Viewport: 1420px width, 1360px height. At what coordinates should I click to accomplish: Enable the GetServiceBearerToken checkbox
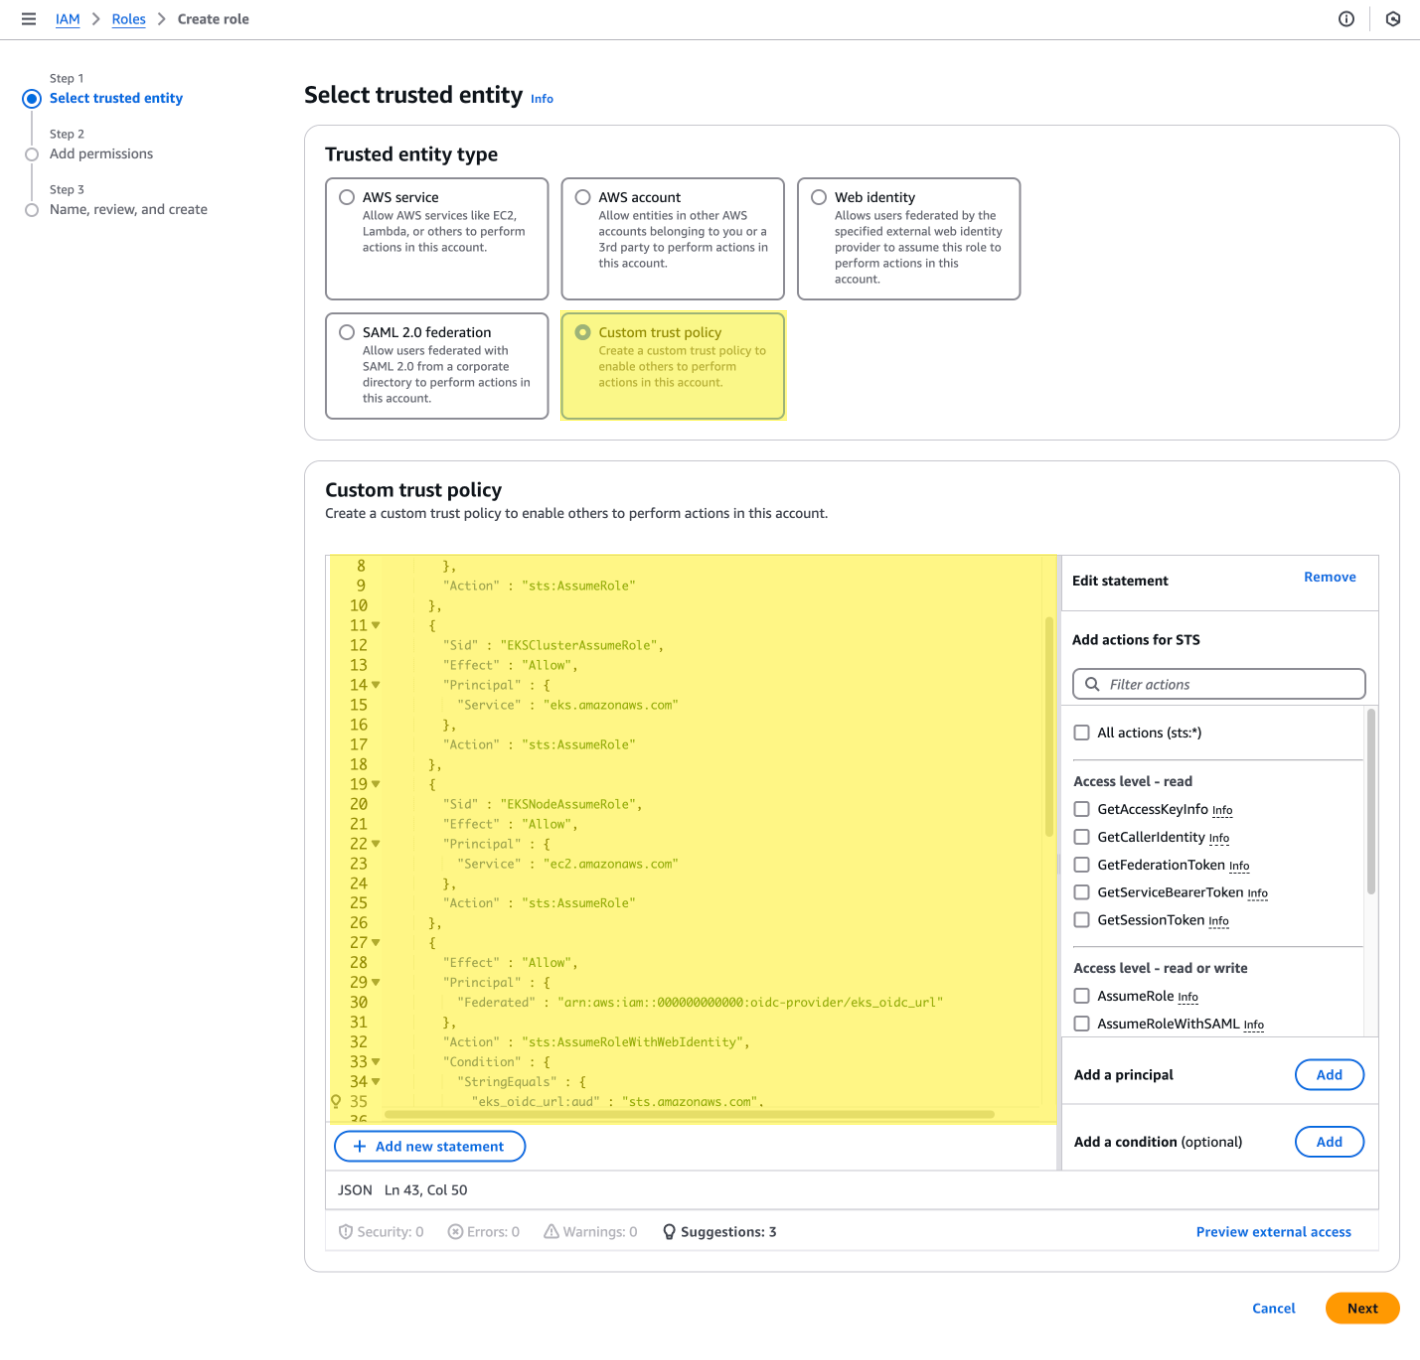[1081, 892]
